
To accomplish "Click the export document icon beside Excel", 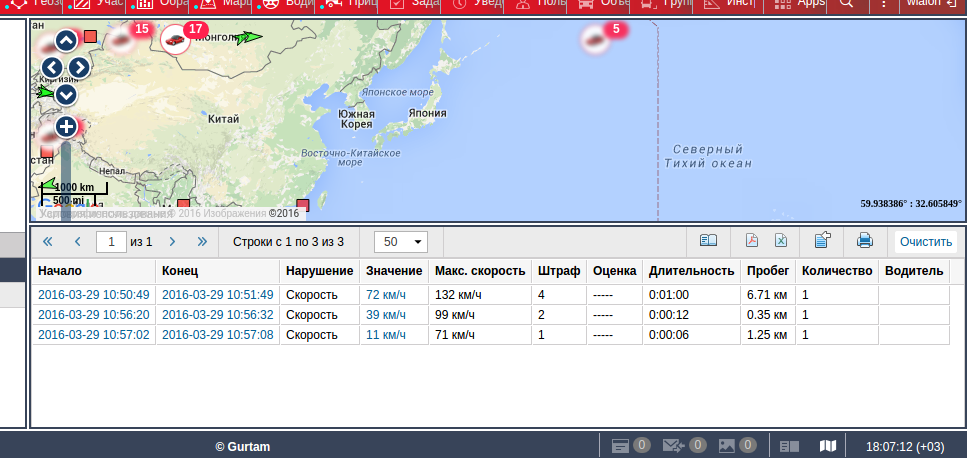I will tap(823, 241).
